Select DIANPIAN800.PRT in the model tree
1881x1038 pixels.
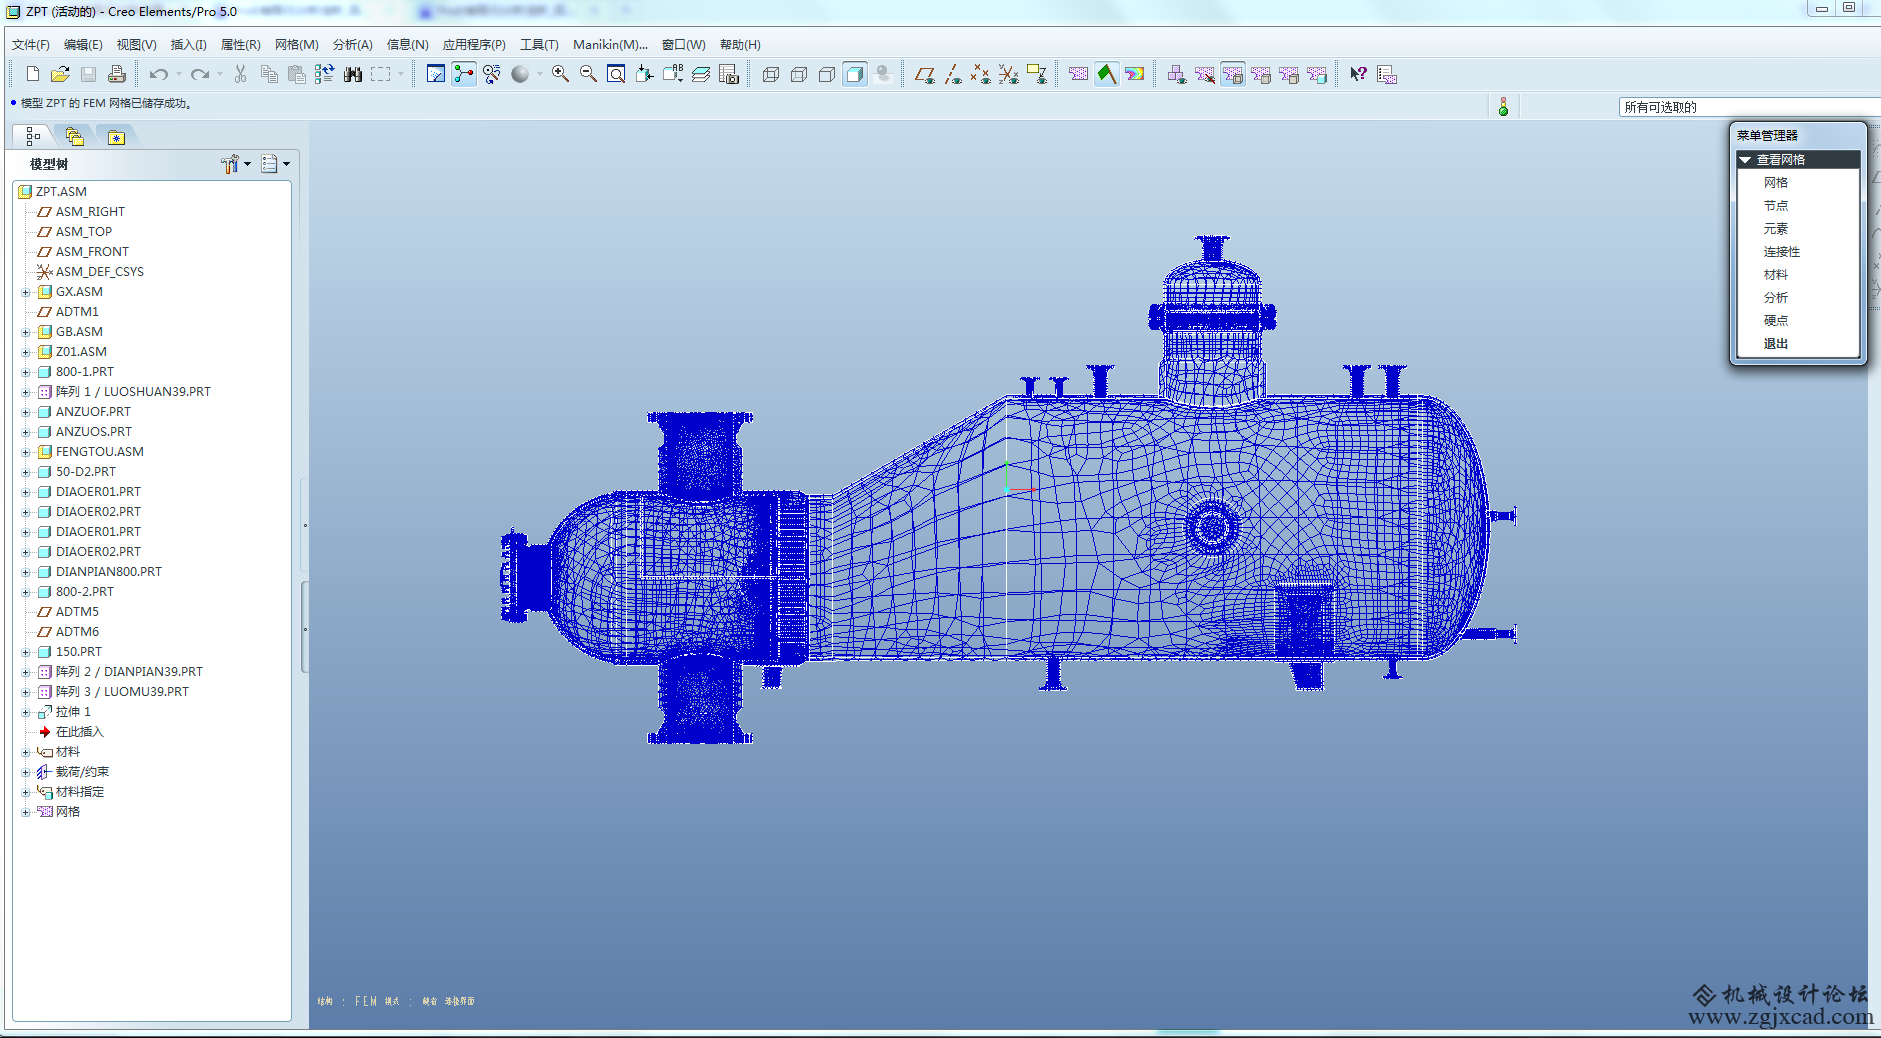(108, 572)
